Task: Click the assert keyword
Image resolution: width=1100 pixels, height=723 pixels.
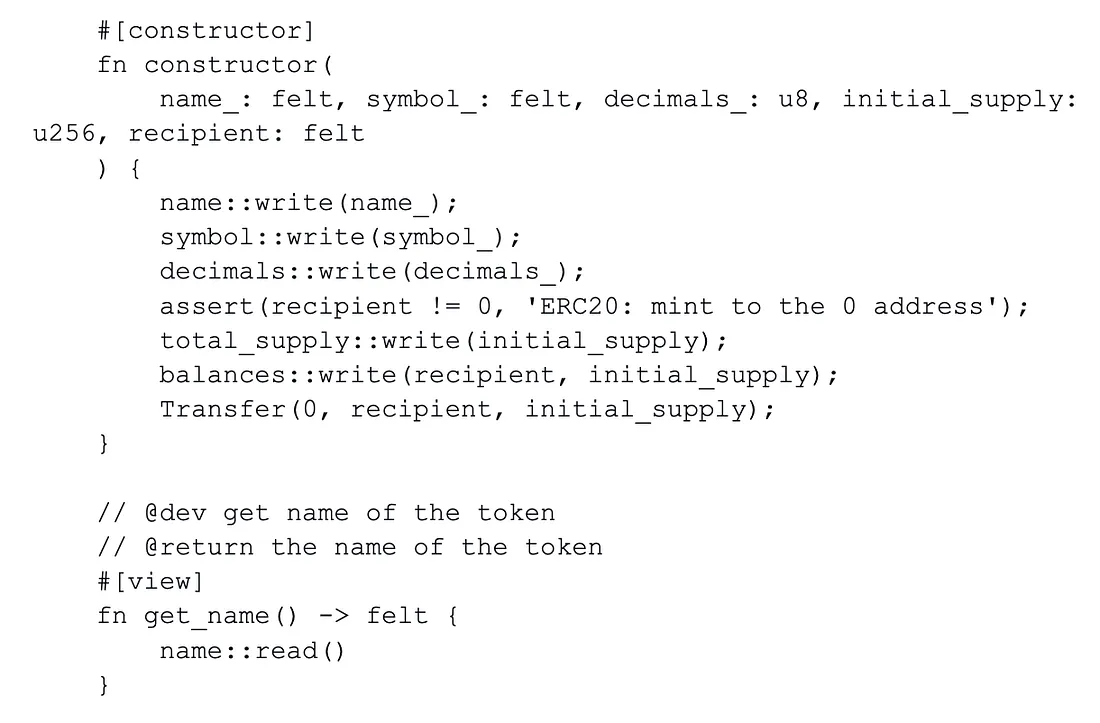Action: 206,306
